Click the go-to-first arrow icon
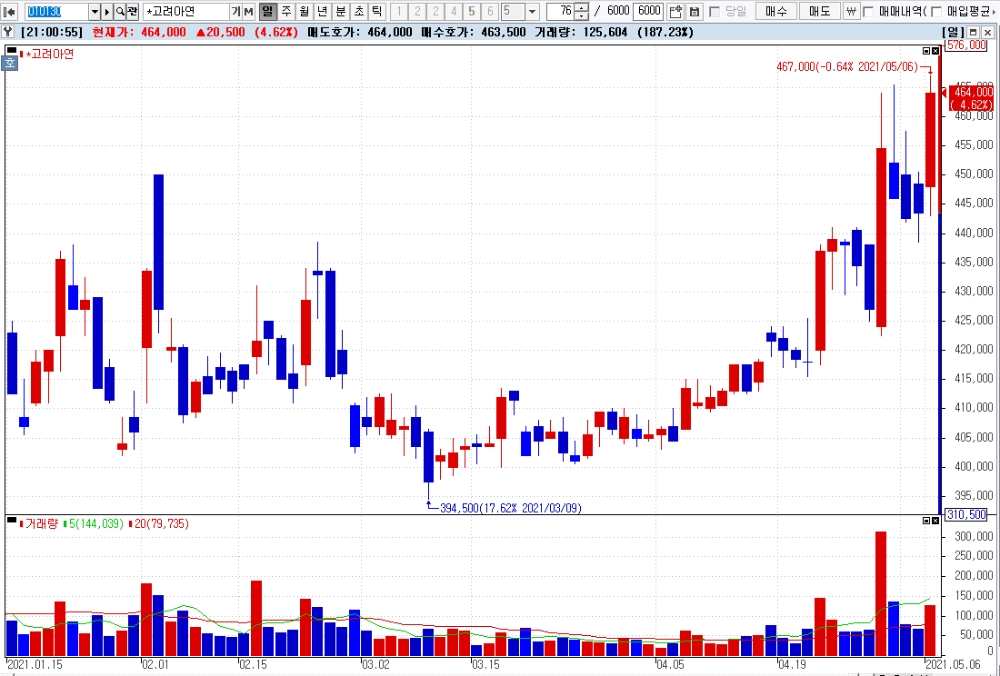The height and width of the screenshot is (676, 1000). (10, 11)
